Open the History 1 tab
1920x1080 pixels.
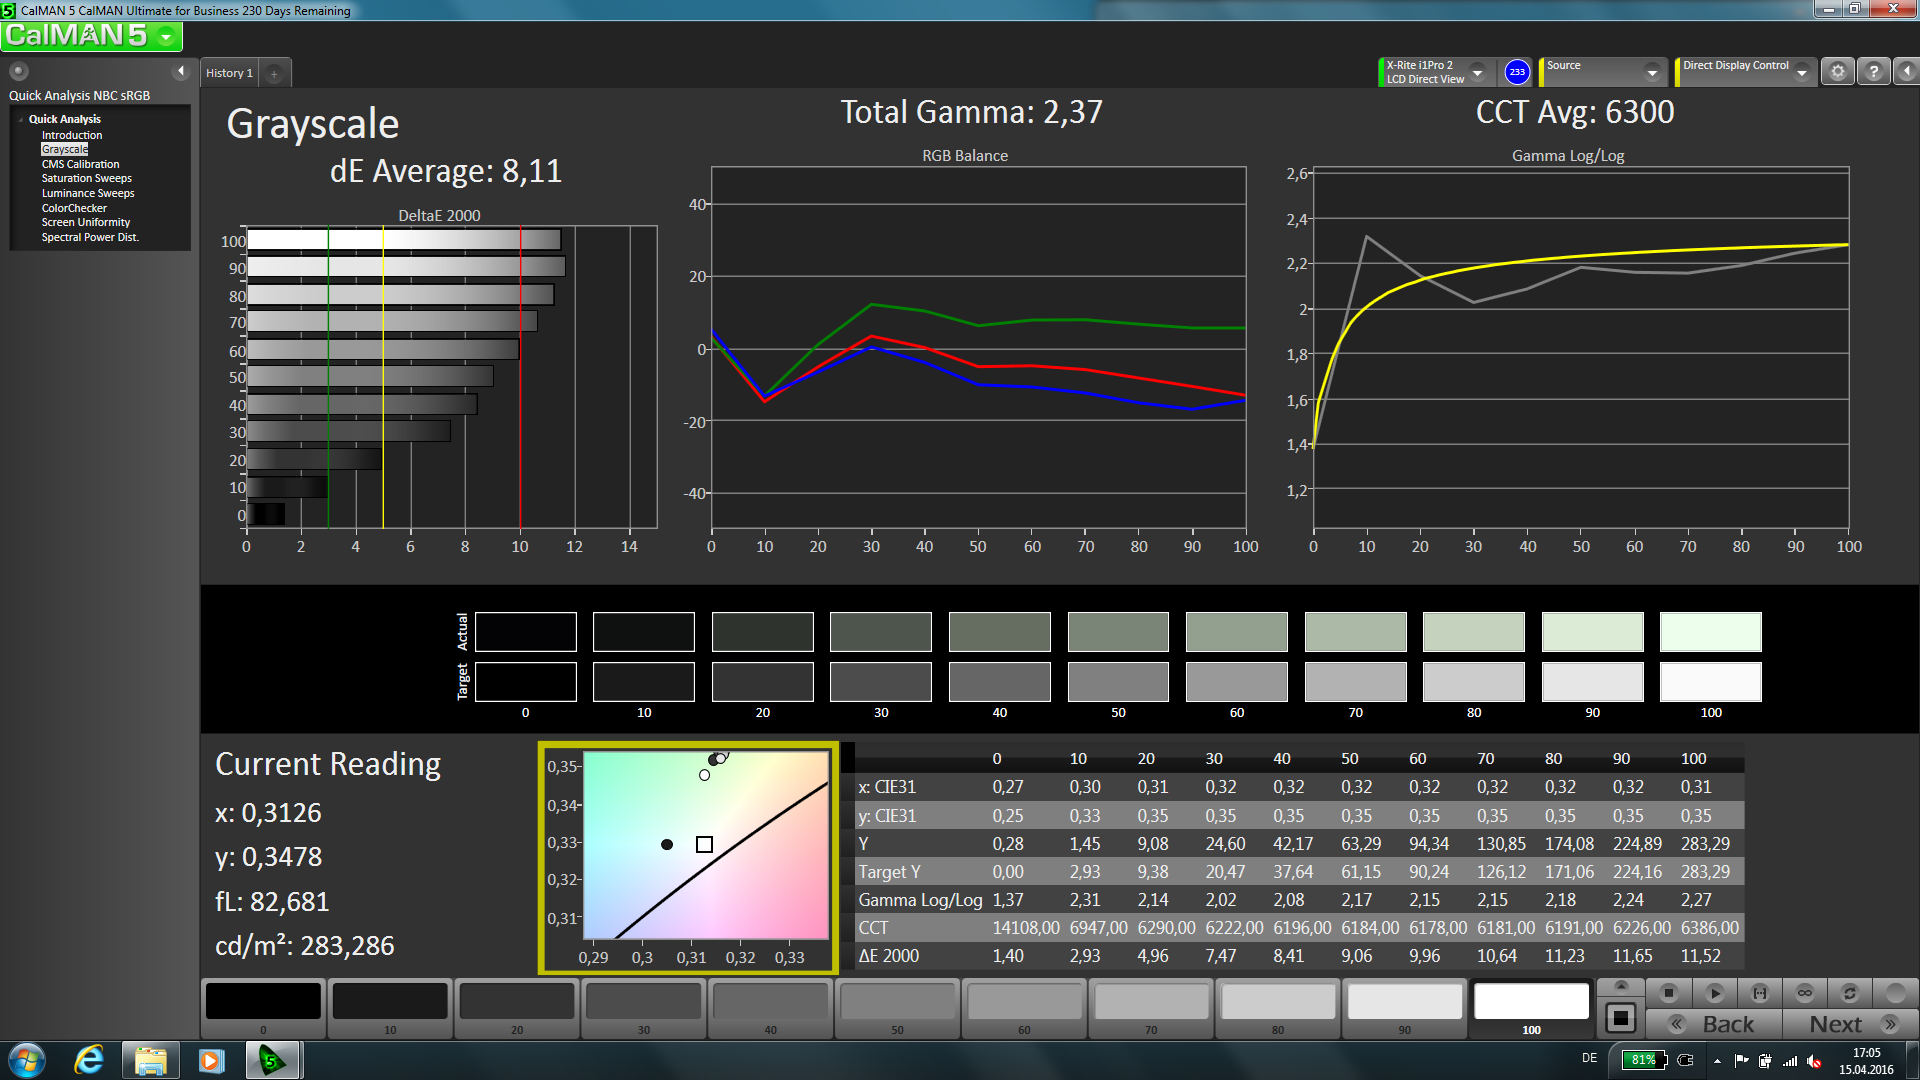click(x=229, y=73)
